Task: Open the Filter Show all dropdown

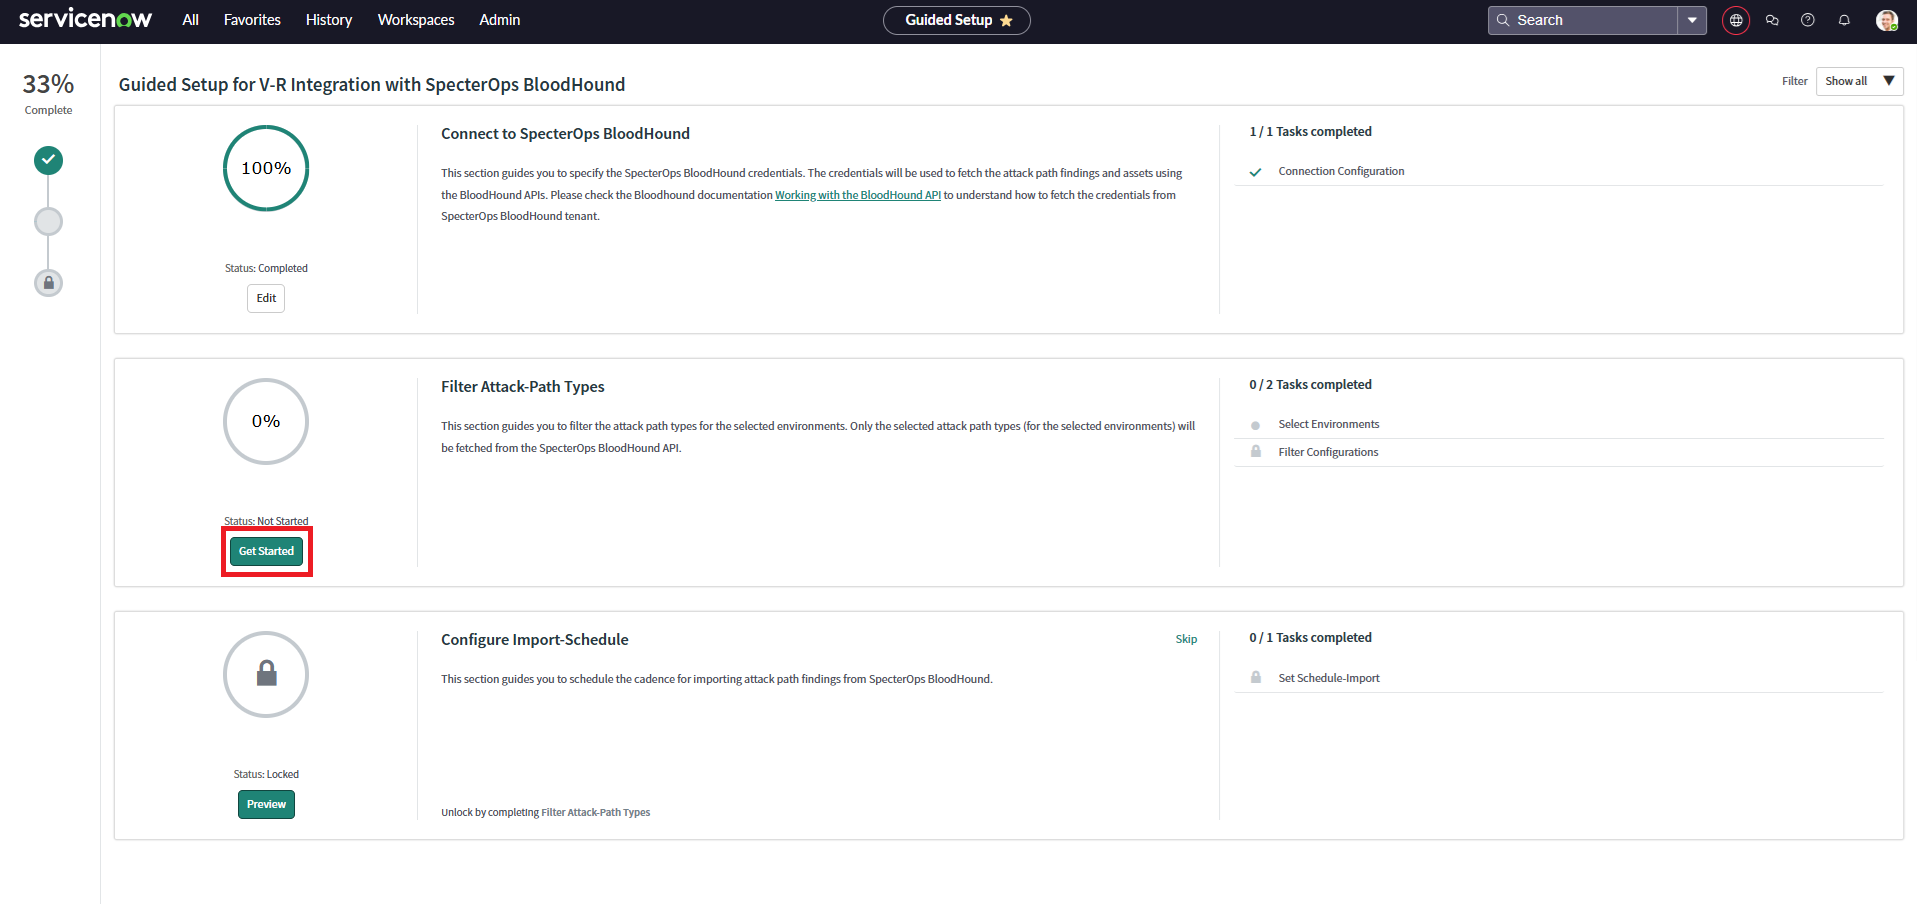Action: tap(1859, 81)
